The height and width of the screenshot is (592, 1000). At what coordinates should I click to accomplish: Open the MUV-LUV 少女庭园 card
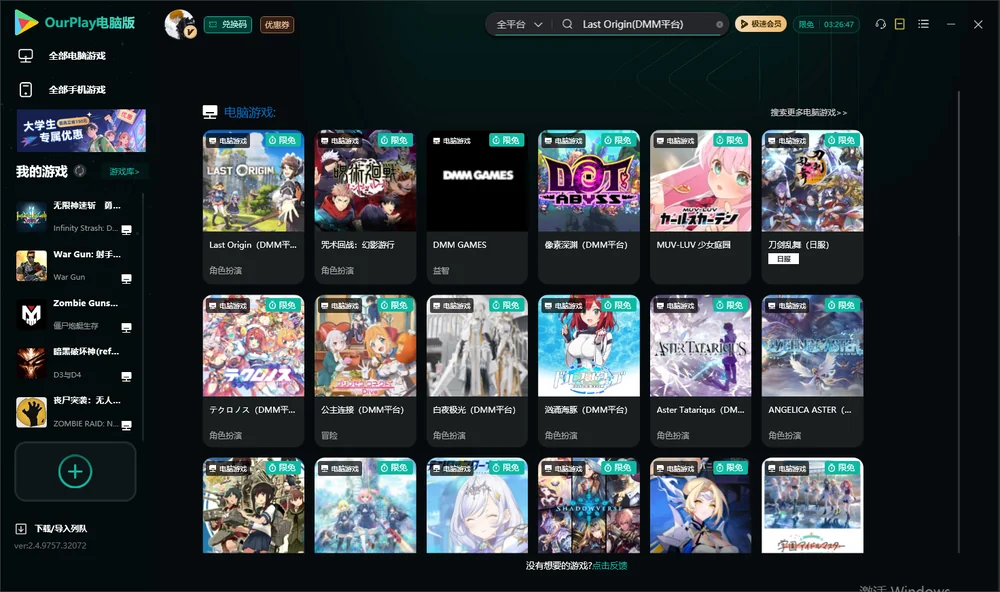point(701,207)
